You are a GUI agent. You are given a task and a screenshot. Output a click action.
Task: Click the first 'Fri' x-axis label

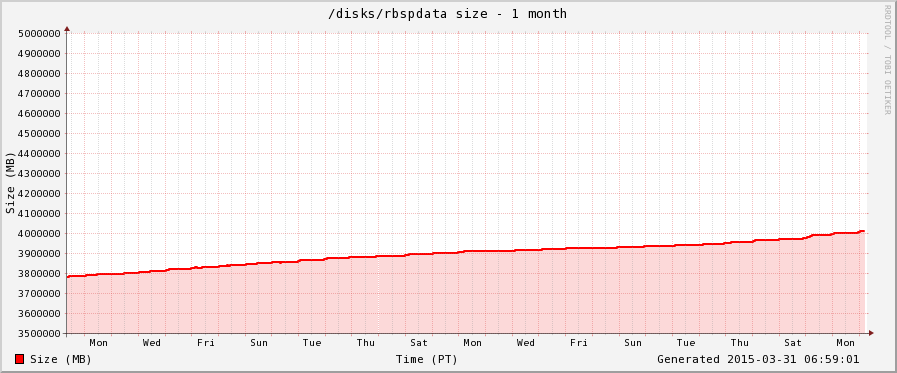[205, 343]
